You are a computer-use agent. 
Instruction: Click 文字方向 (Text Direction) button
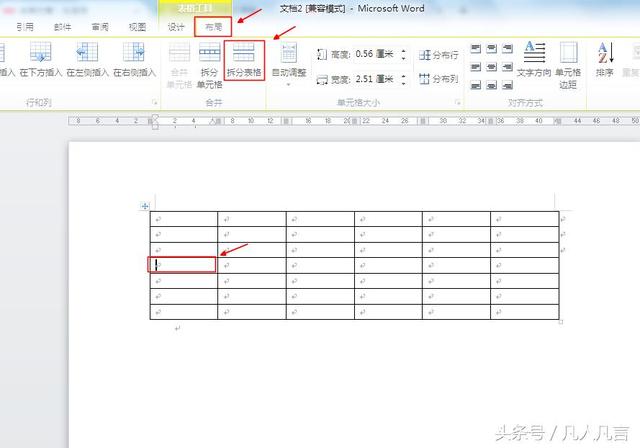(534, 60)
